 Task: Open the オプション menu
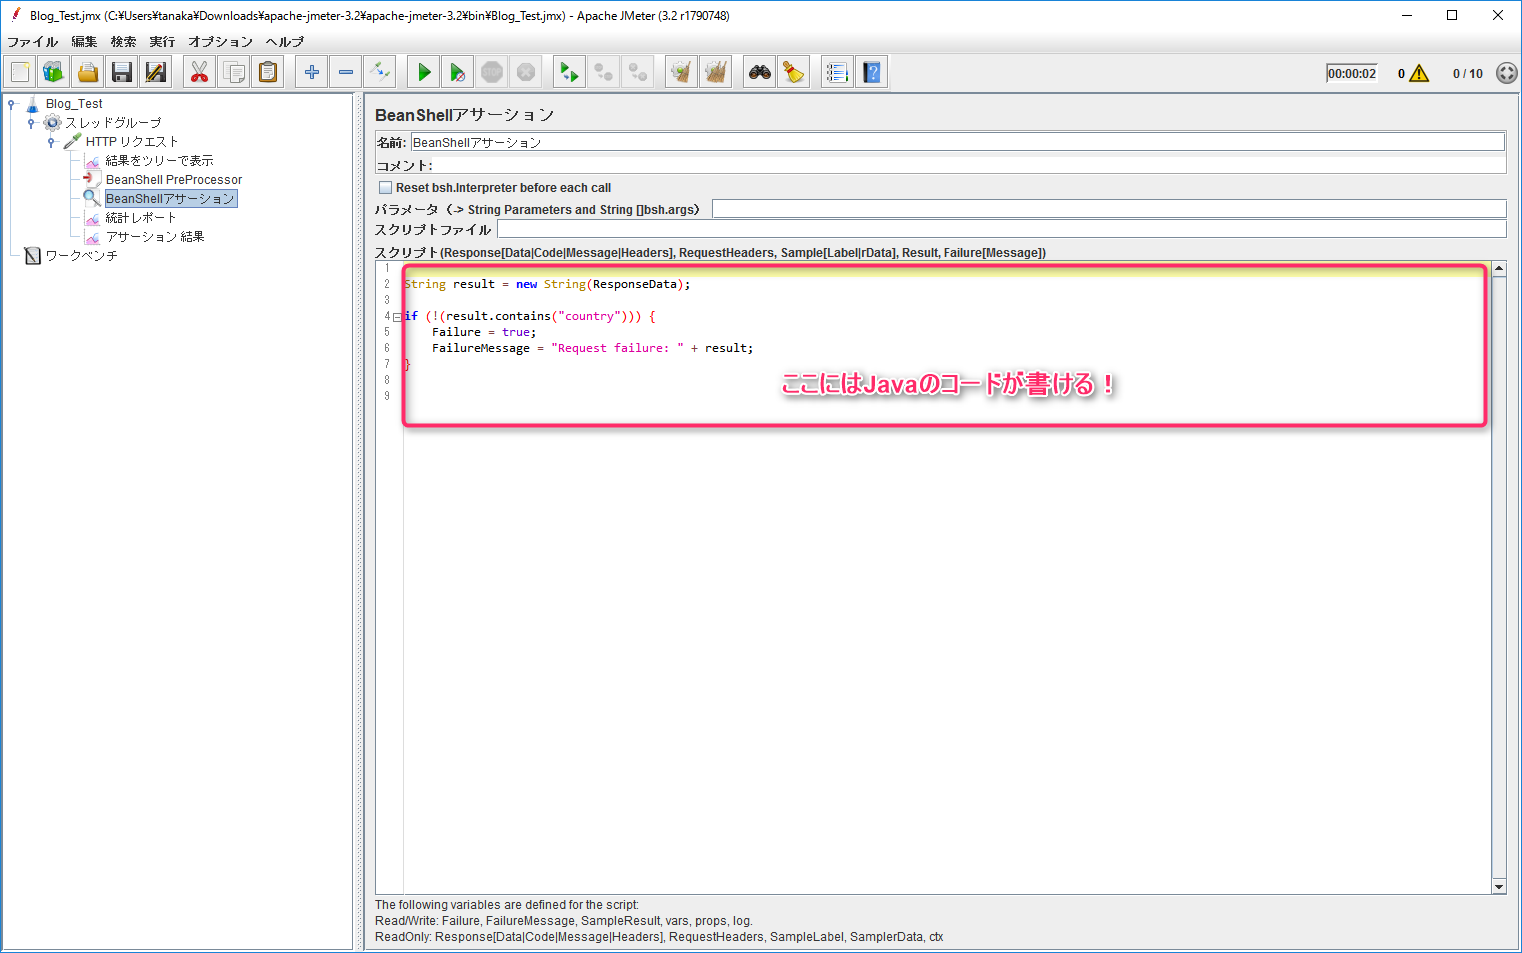click(x=220, y=42)
